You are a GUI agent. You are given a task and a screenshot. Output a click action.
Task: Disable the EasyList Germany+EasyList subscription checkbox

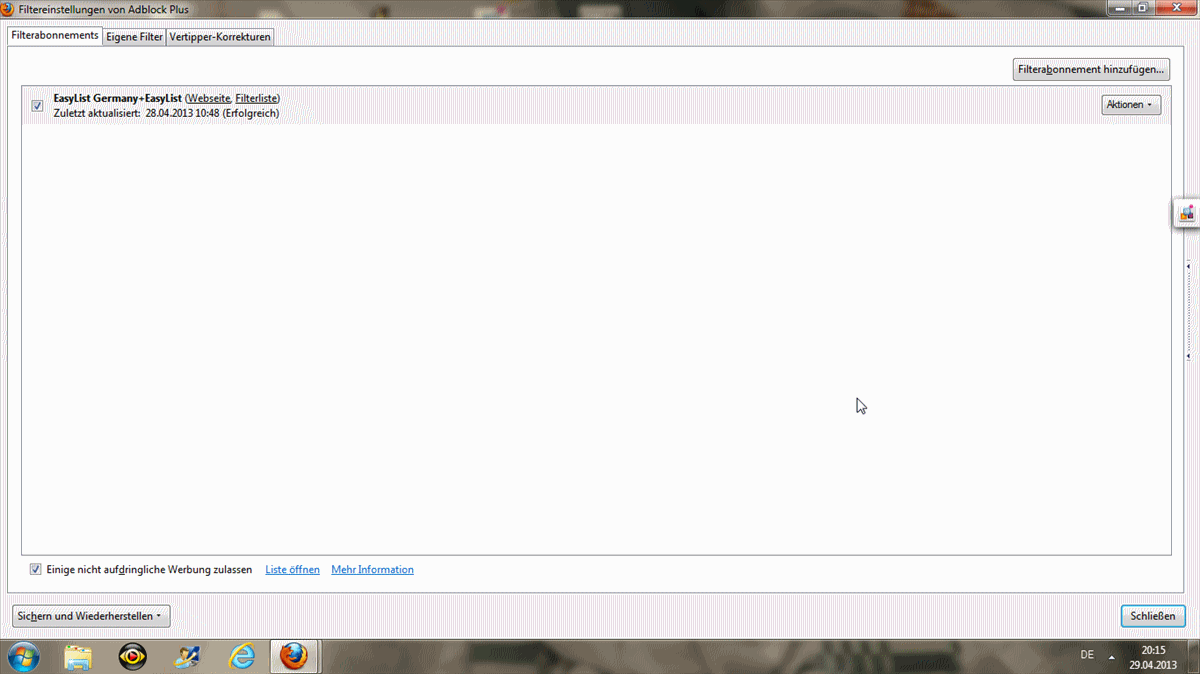[x=37, y=106]
